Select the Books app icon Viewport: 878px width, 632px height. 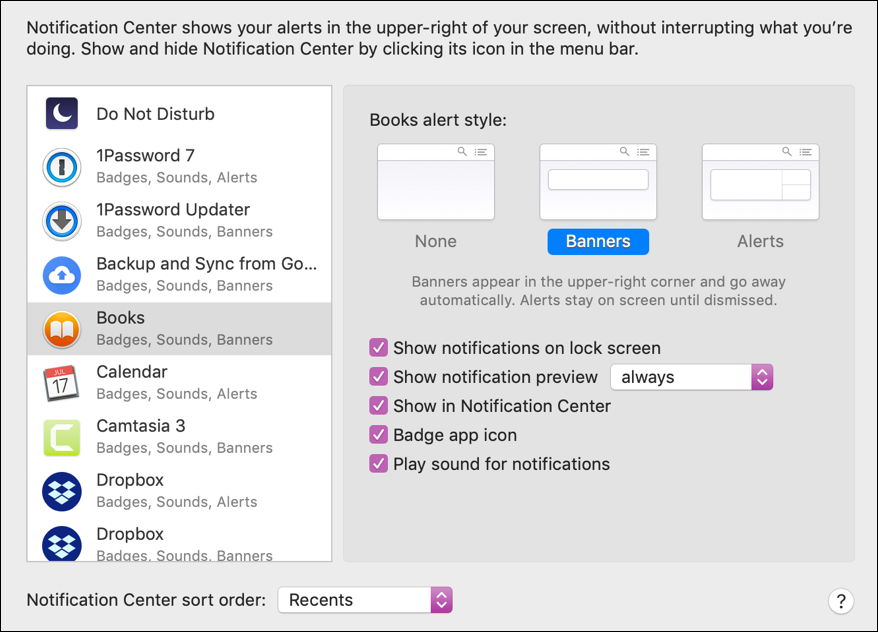[62, 328]
